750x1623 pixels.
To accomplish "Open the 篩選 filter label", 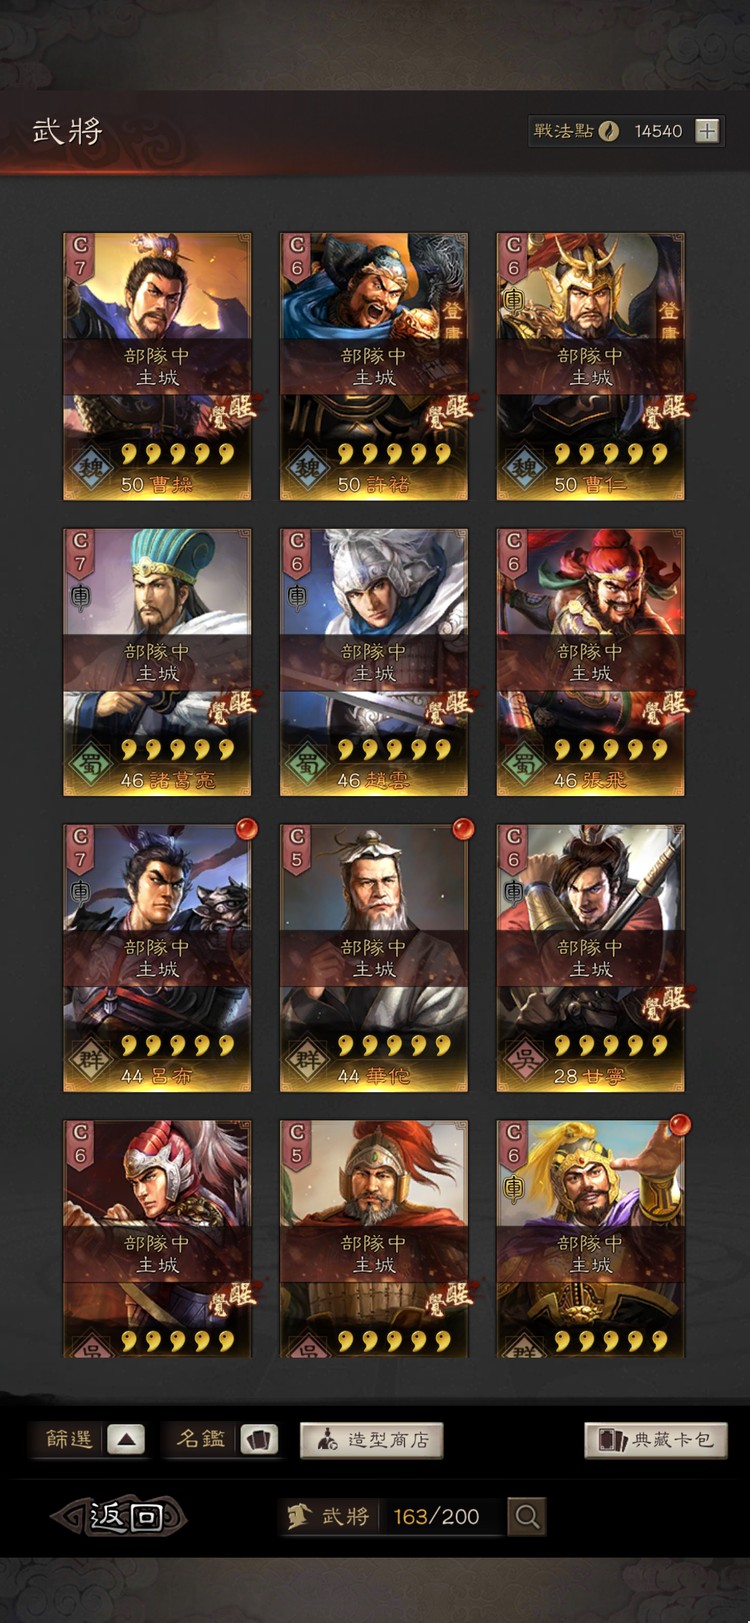I will (69, 1439).
